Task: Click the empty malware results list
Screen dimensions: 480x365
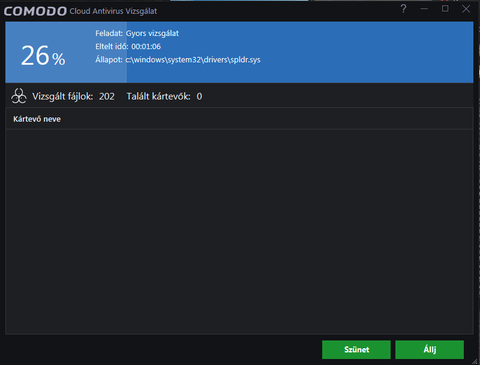Action: click(x=239, y=232)
